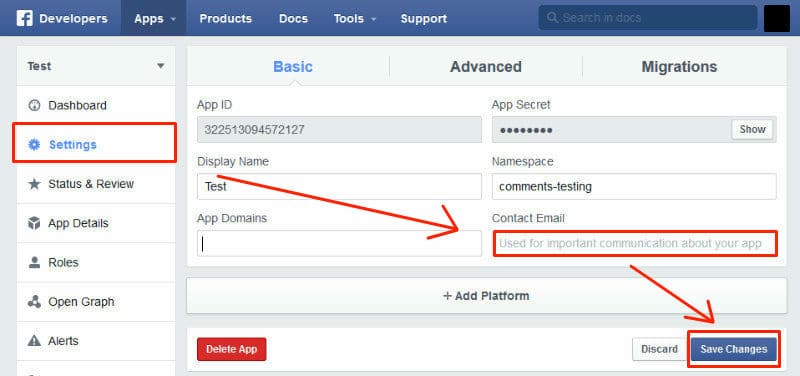The width and height of the screenshot is (800, 376).
Task: Click the "App Domains" label
Action: tap(232, 218)
